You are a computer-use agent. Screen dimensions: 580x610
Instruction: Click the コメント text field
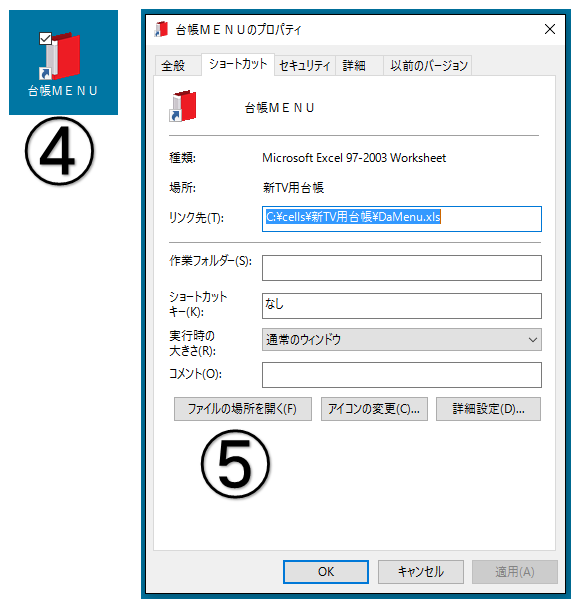(x=401, y=375)
